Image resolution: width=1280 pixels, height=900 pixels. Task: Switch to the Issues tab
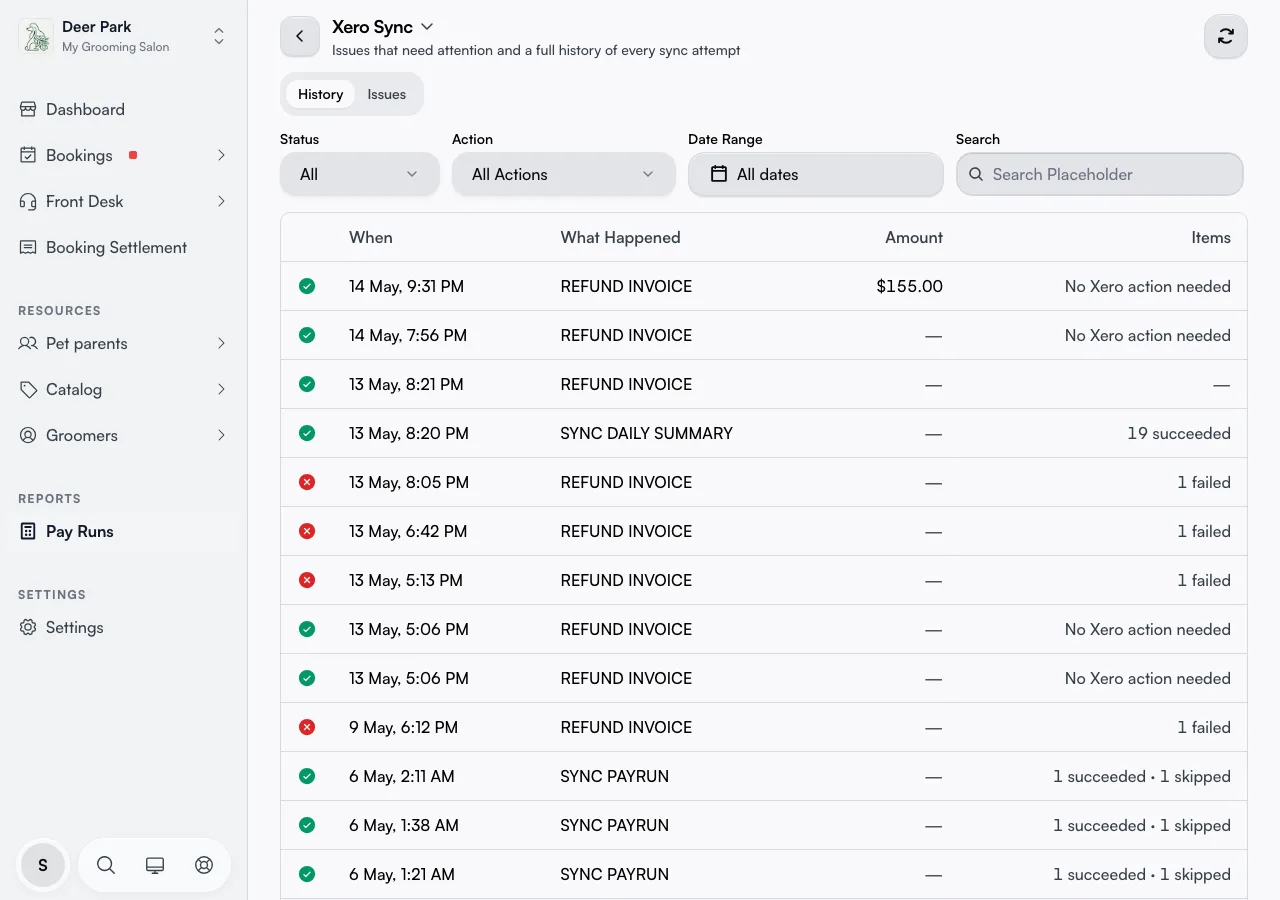pyautogui.click(x=387, y=94)
